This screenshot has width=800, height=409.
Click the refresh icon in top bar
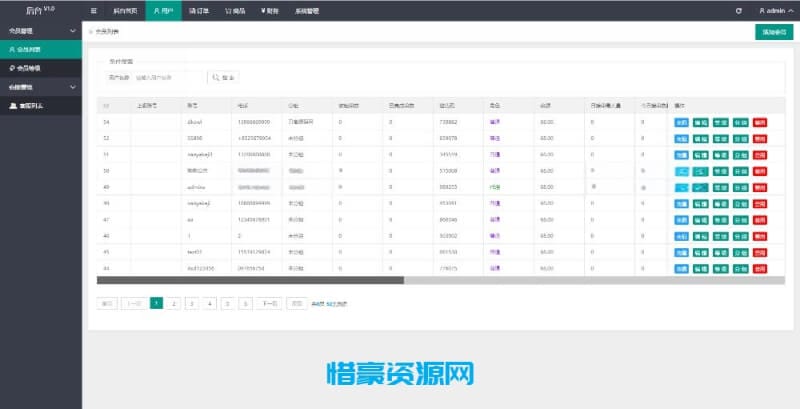[x=738, y=11]
